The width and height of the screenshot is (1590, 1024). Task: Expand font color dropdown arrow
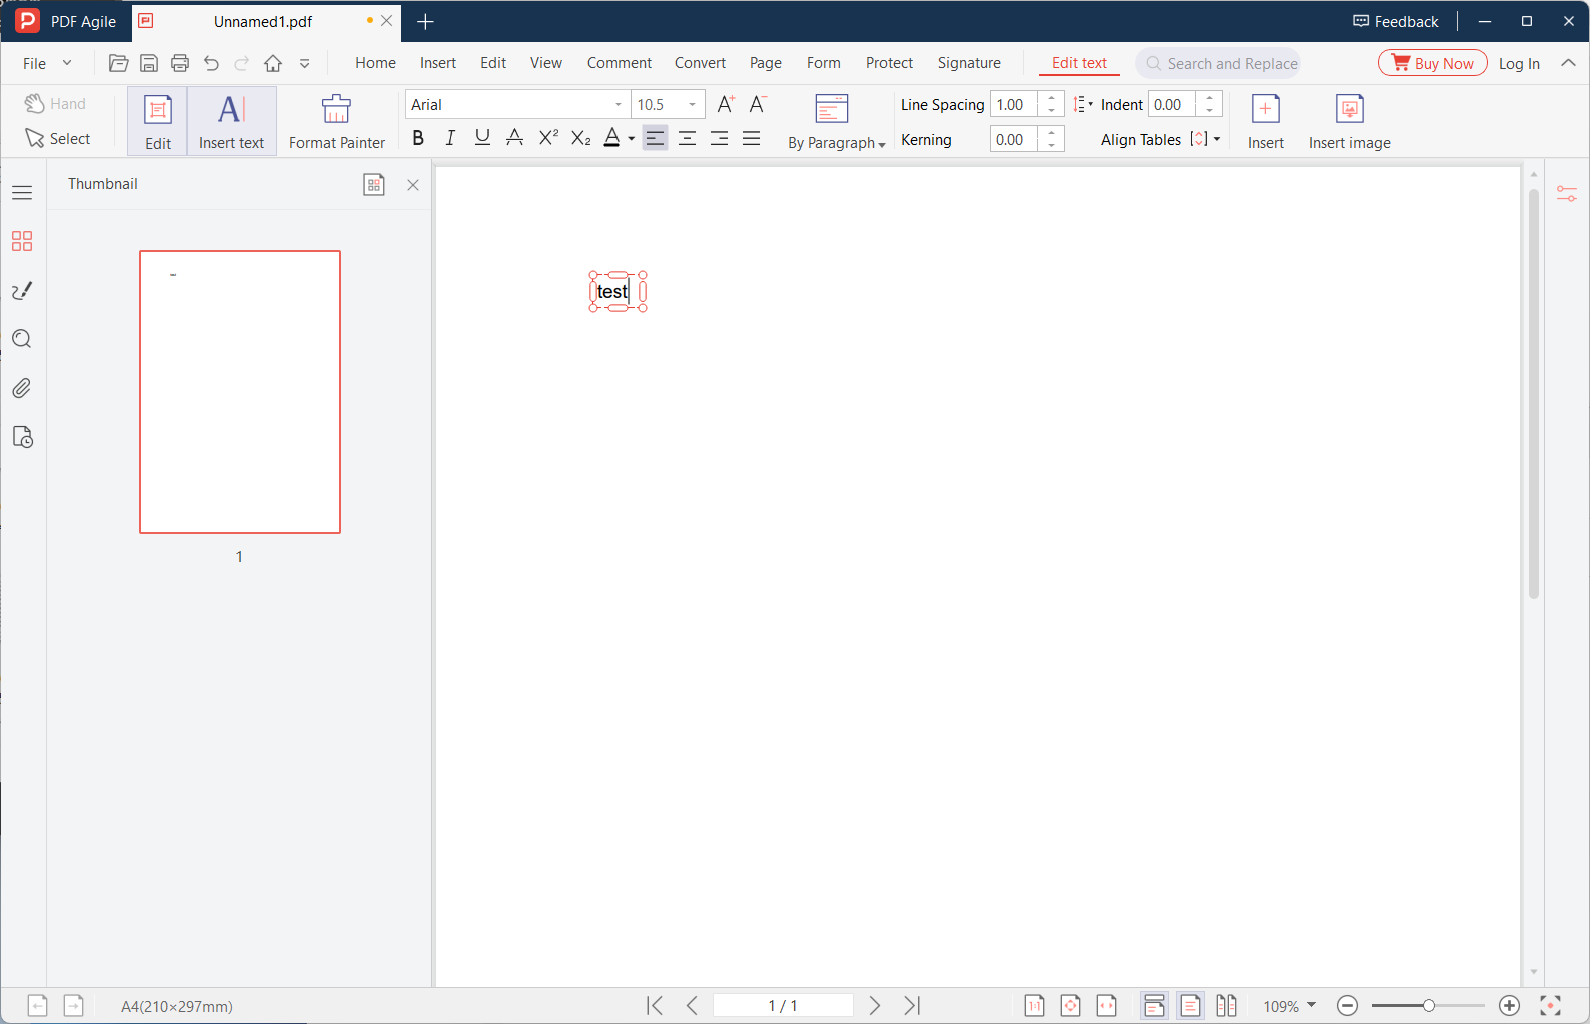tap(632, 139)
